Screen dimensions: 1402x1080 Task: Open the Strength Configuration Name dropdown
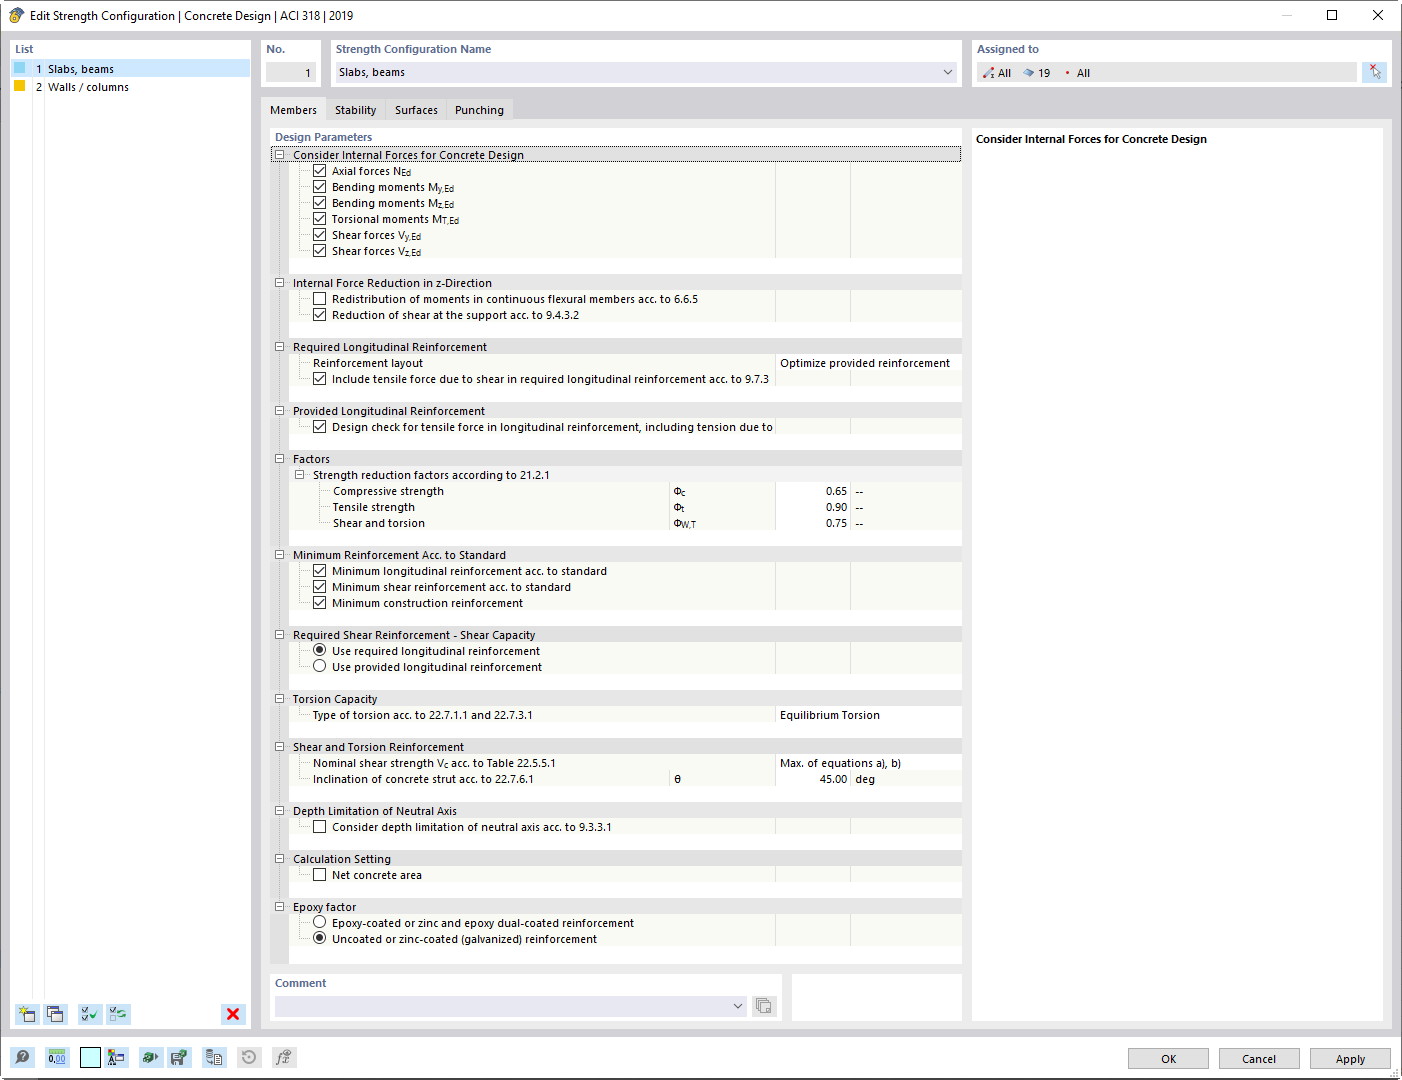tap(946, 72)
